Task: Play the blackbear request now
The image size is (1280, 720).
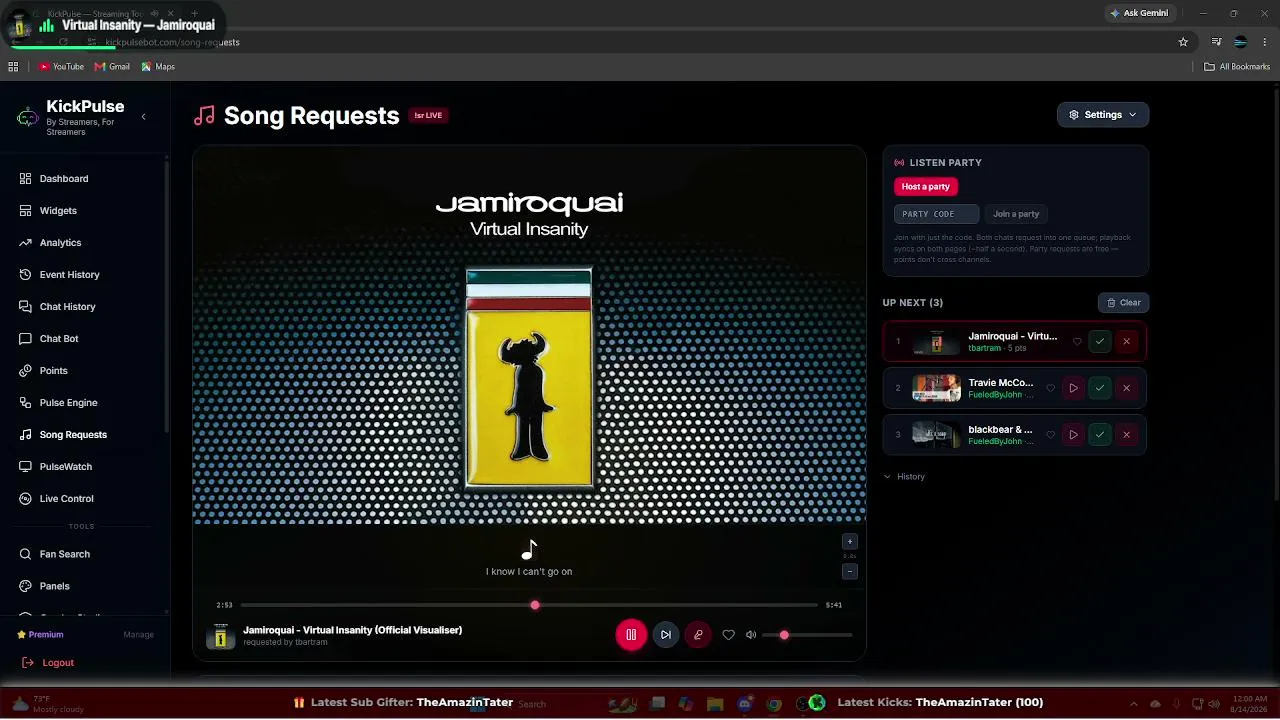Action: click(1073, 435)
